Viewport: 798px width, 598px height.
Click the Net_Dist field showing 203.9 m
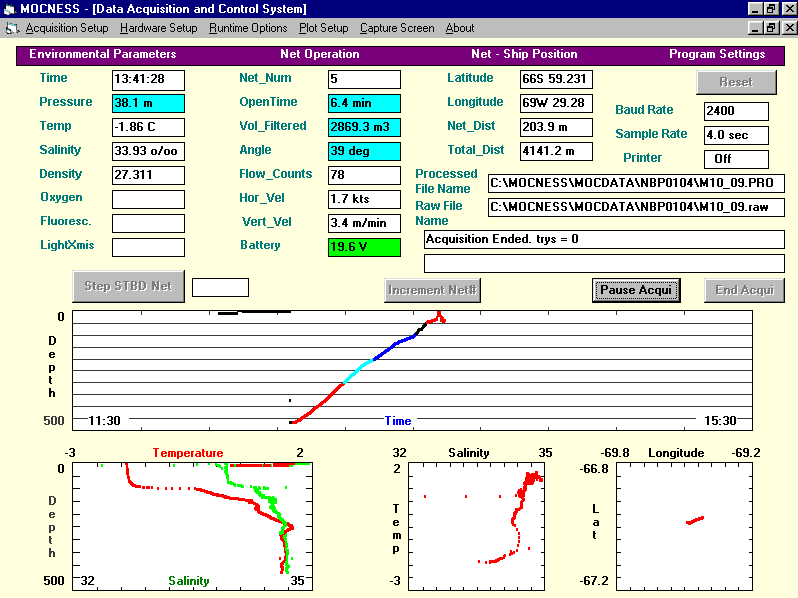click(x=556, y=127)
